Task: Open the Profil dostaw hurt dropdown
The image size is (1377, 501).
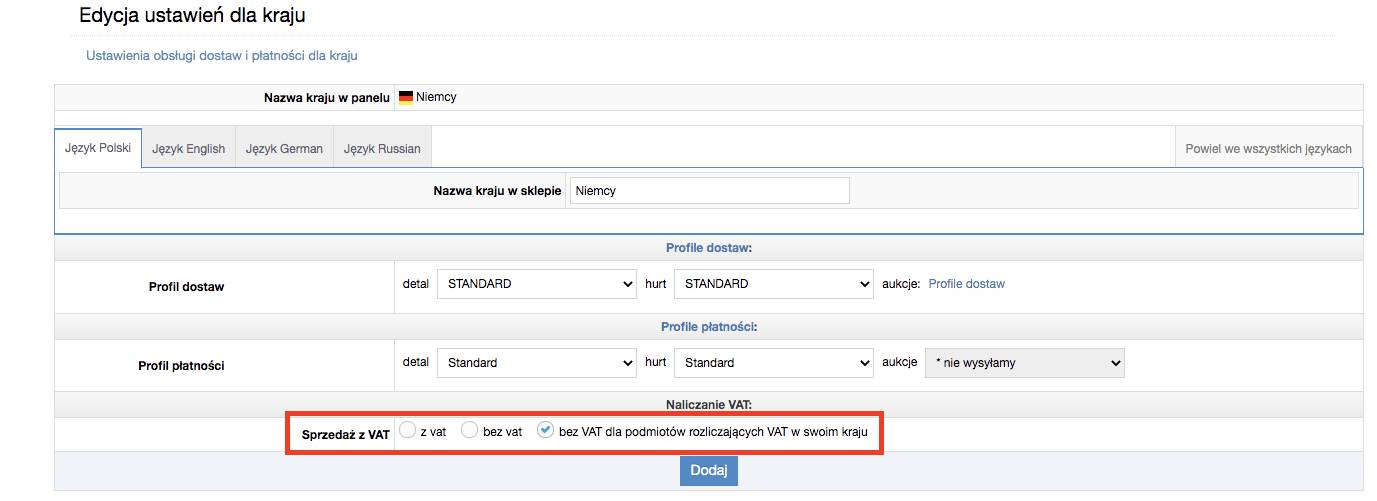Action: tap(773, 284)
